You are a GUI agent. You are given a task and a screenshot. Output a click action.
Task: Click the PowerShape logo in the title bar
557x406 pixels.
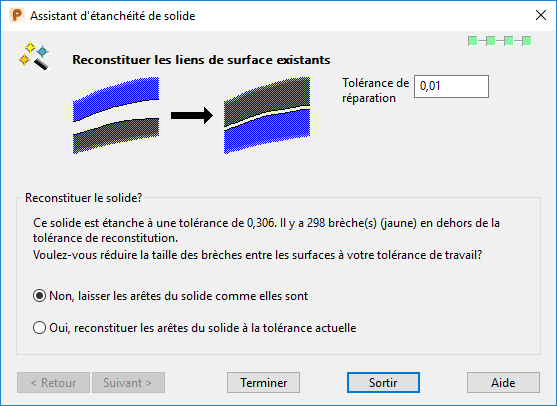(x=17, y=16)
